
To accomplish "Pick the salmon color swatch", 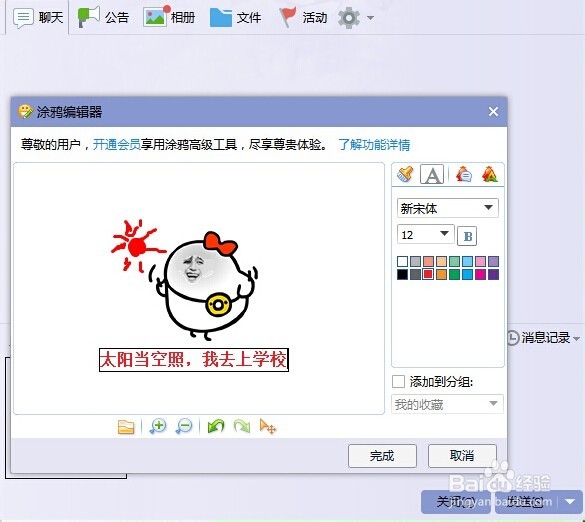I will click(x=428, y=261).
